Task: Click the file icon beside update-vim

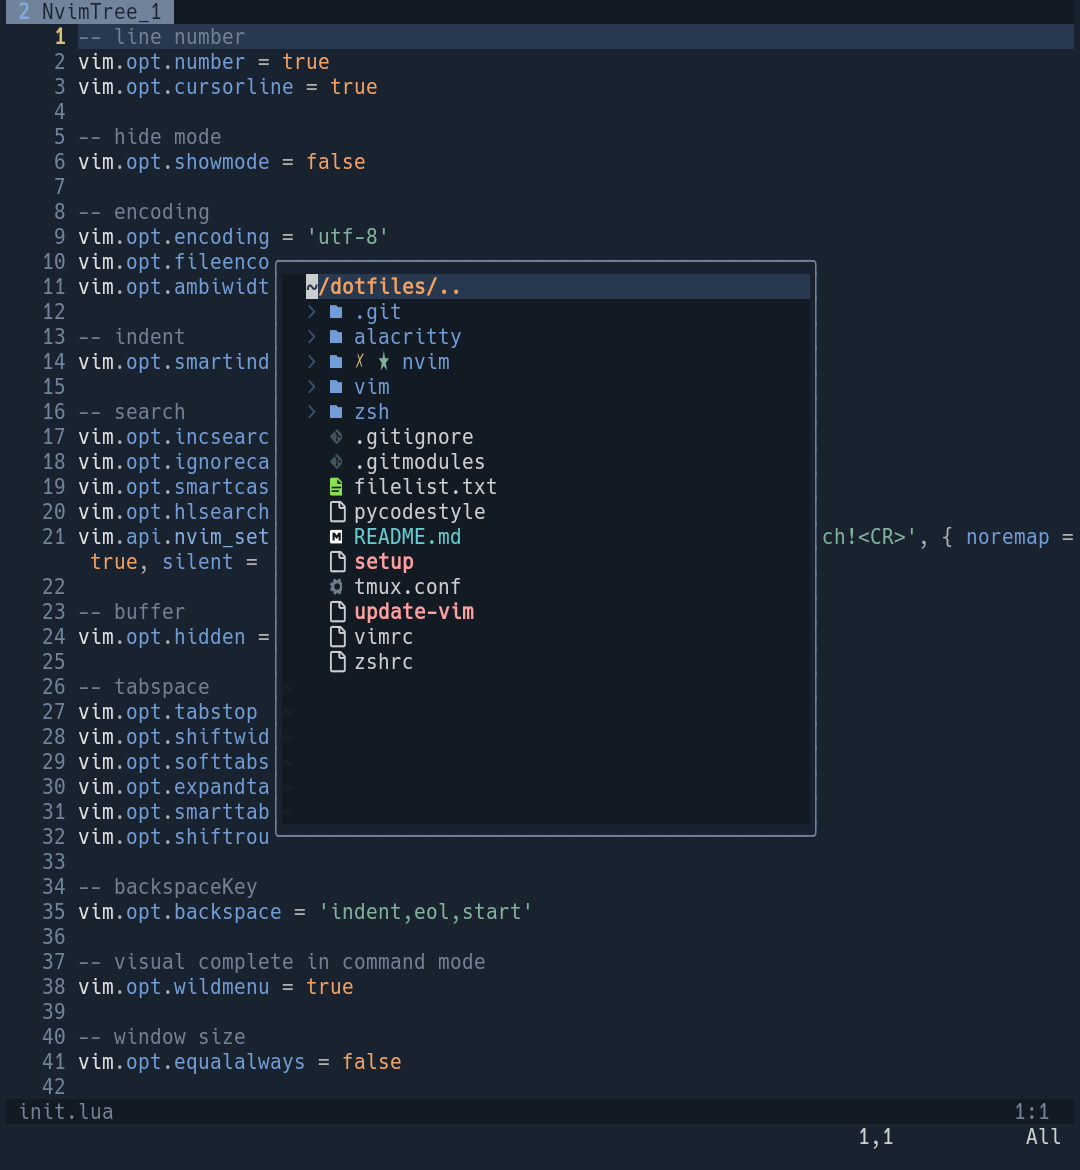Action: click(x=337, y=612)
